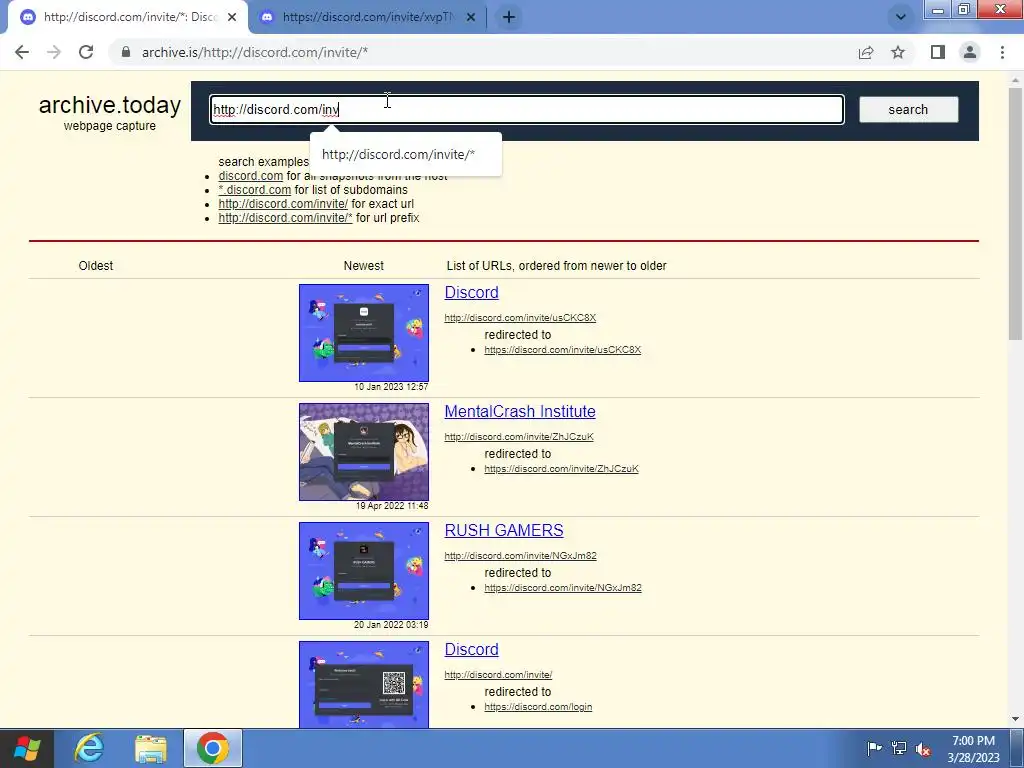Close the discord.com/invite/xvpT tab

click(x=470, y=18)
